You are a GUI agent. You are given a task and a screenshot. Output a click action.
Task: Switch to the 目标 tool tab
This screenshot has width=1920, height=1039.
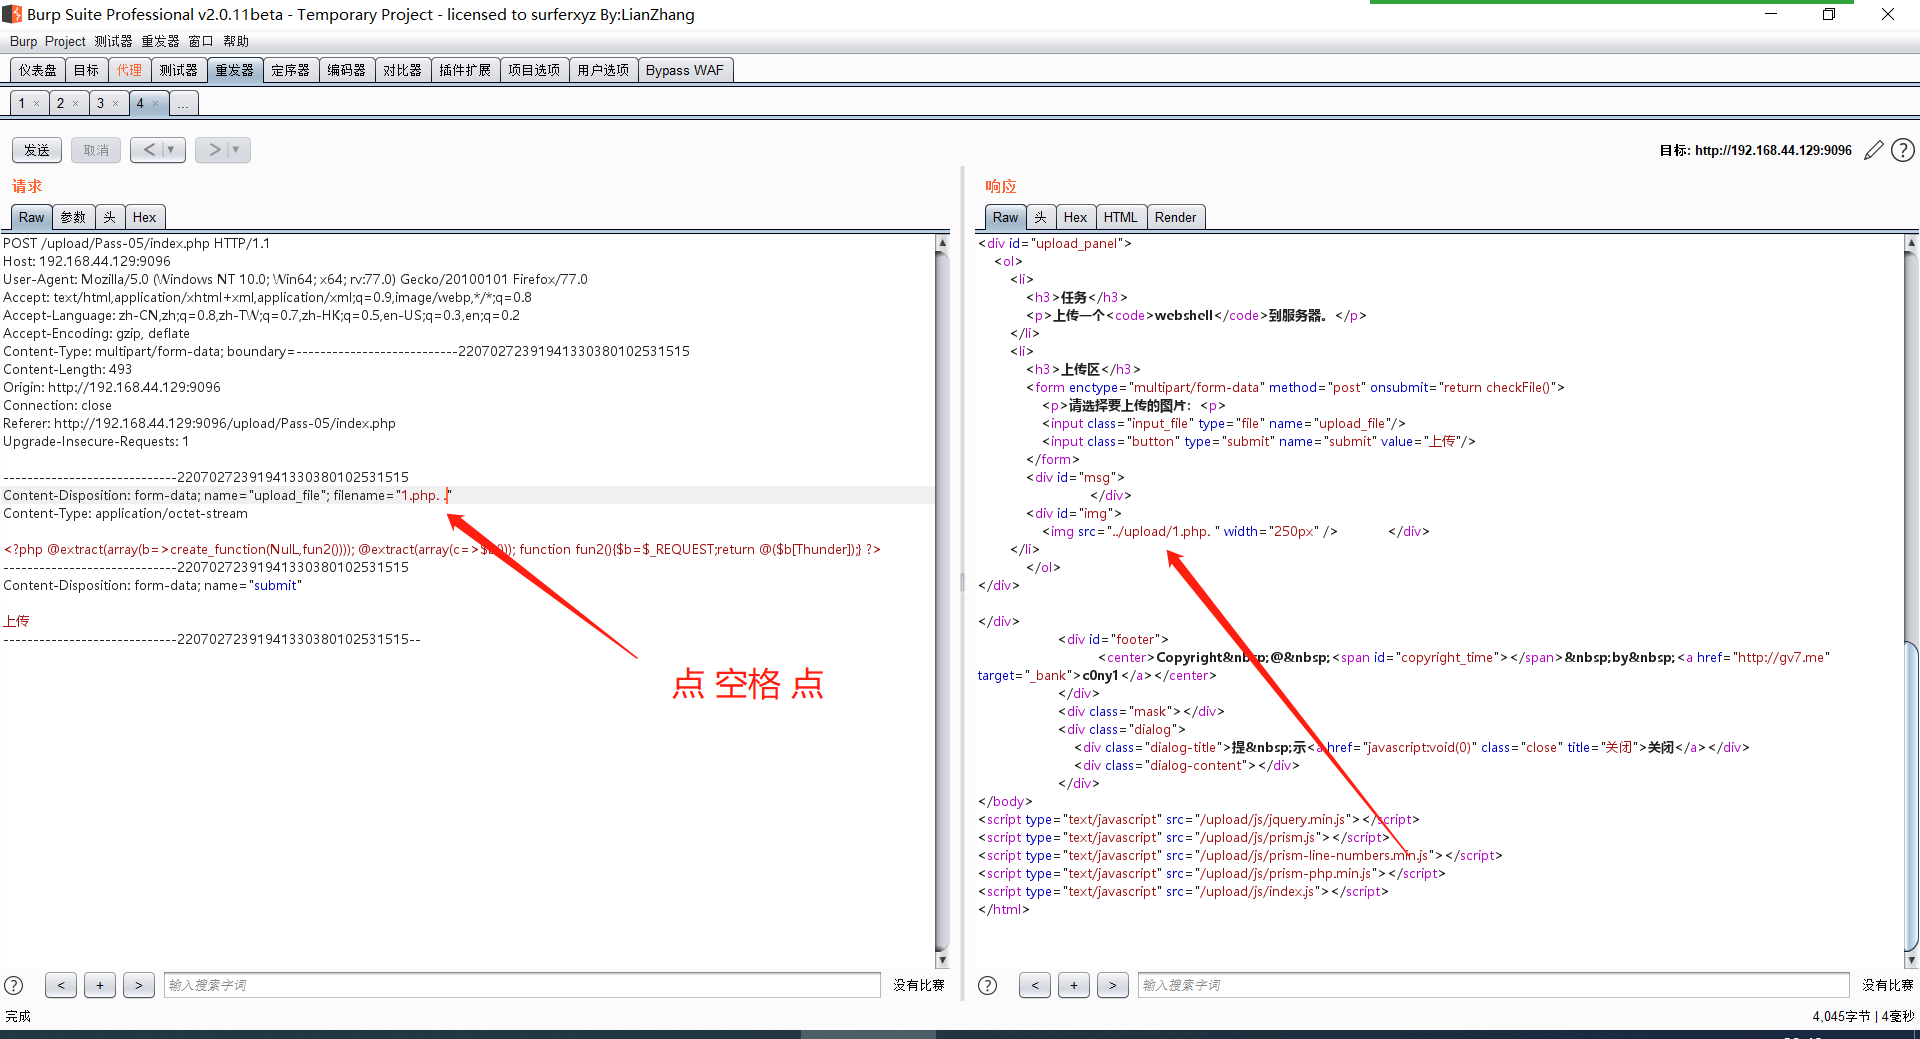click(87, 70)
